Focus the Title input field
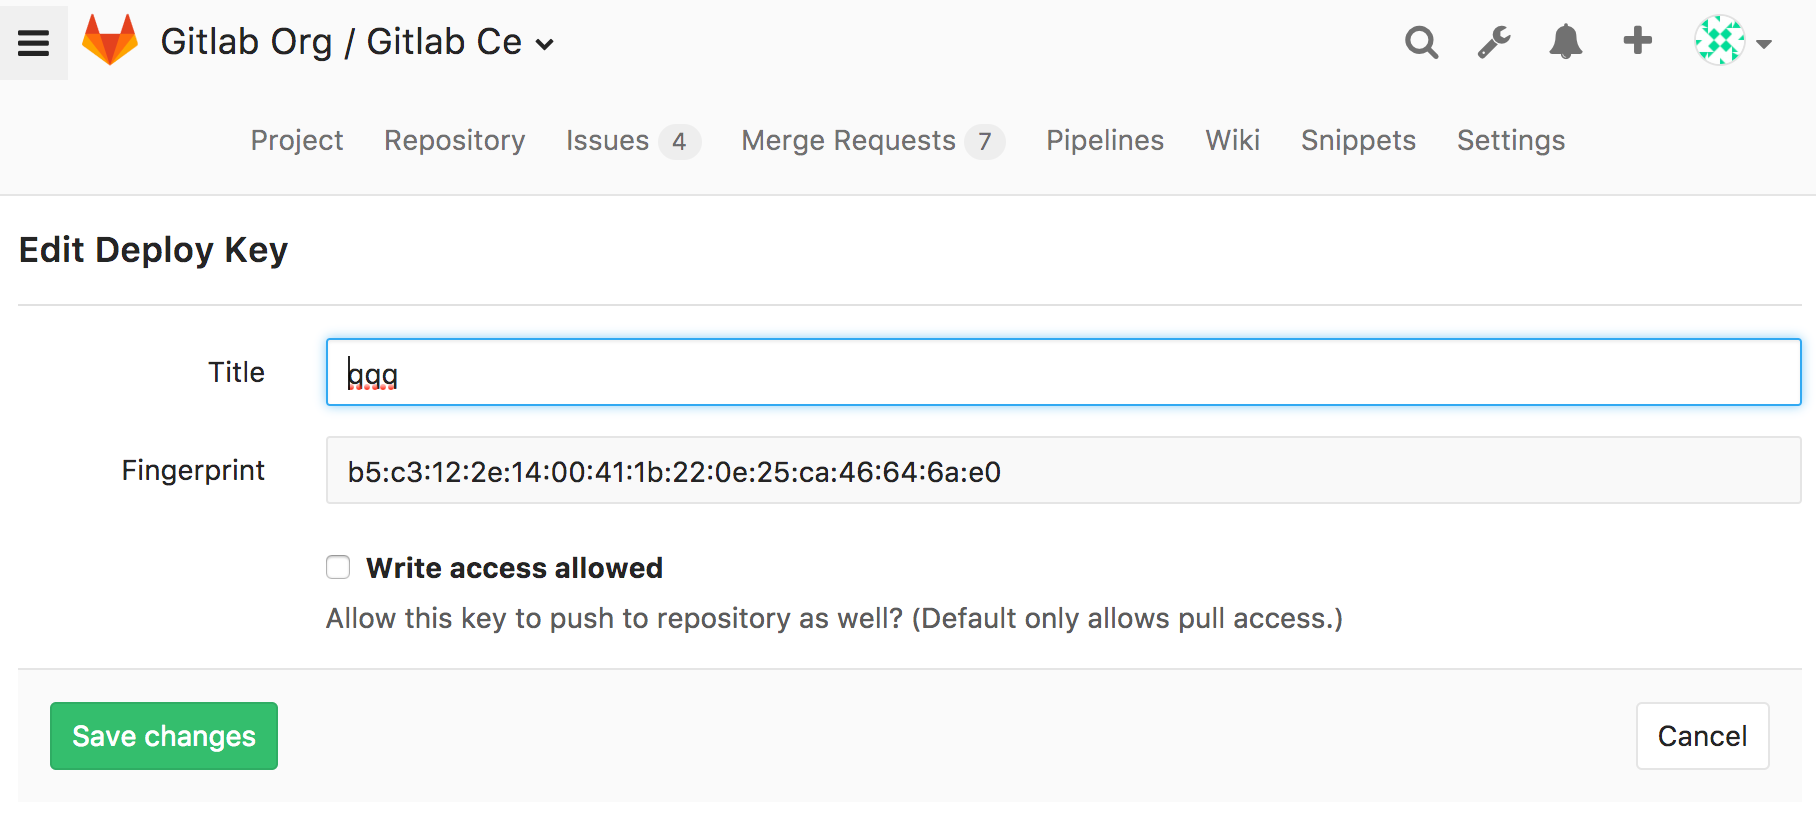Screen dimensions: 1816x820 1064,372
